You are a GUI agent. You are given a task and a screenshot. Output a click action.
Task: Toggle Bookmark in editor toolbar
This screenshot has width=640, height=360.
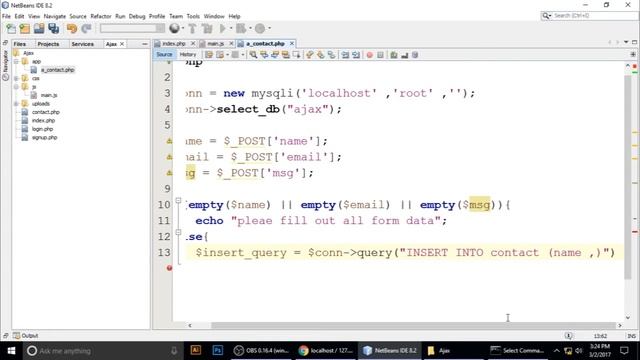pos(331,55)
